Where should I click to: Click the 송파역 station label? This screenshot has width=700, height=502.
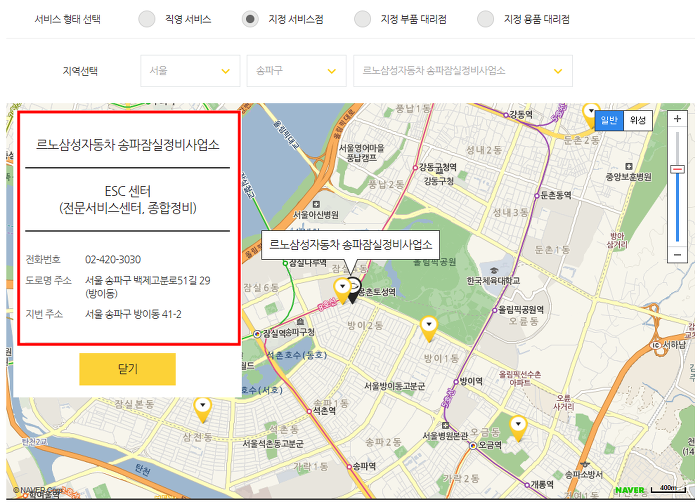click(364, 466)
